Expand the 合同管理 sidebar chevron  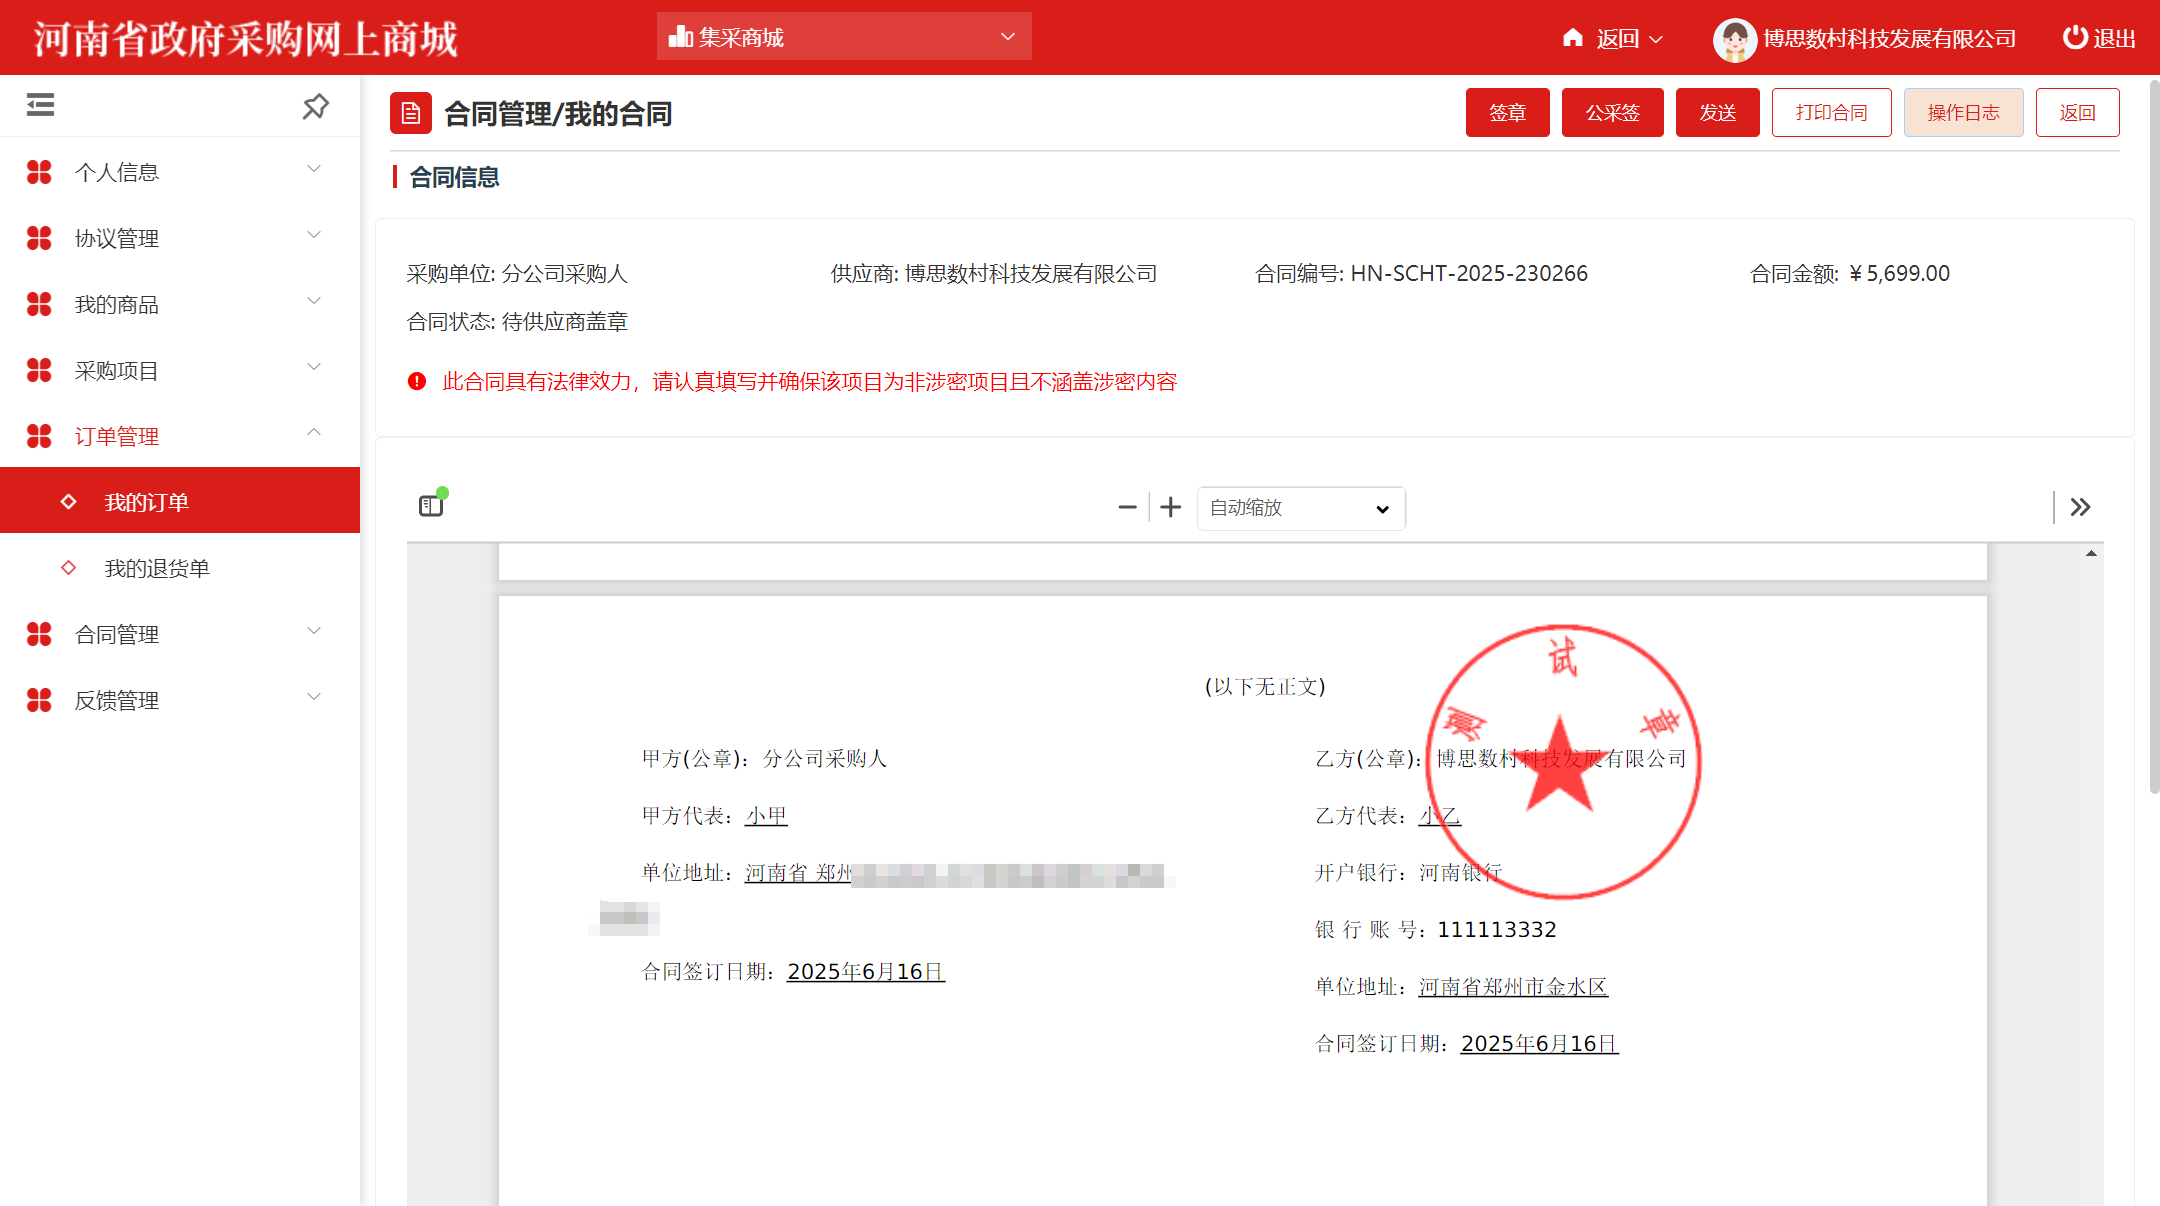(x=314, y=631)
